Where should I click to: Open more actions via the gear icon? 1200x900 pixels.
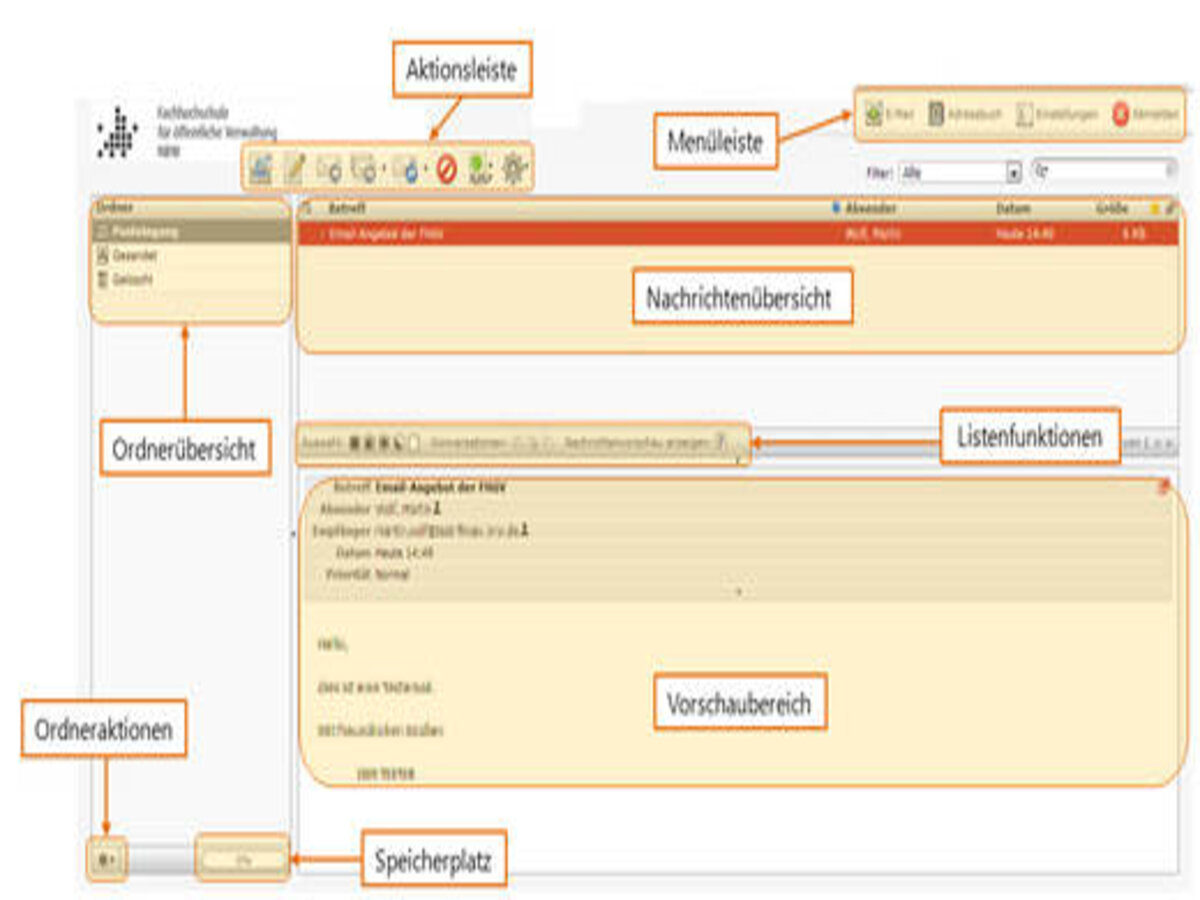click(x=515, y=169)
